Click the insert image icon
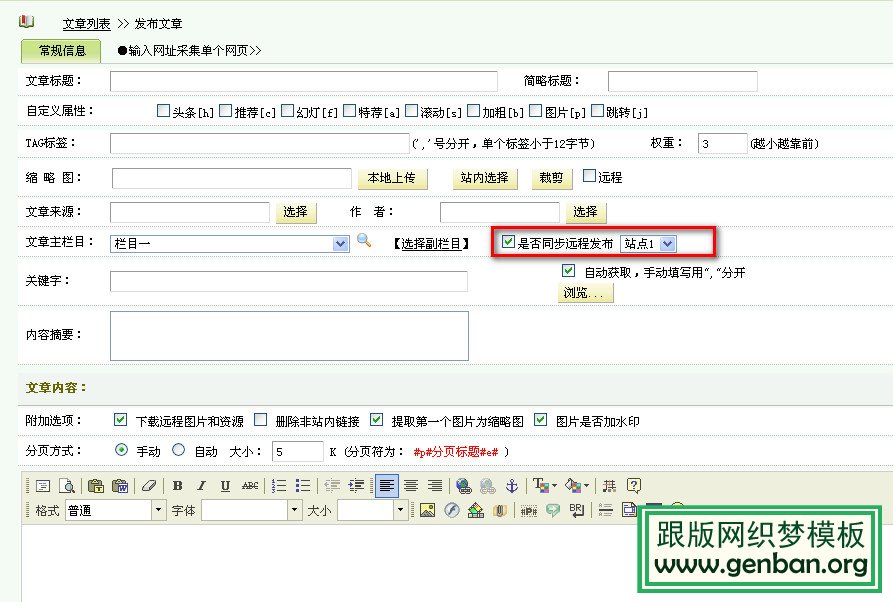Image resolution: width=893 pixels, height=602 pixels. pos(427,510)
